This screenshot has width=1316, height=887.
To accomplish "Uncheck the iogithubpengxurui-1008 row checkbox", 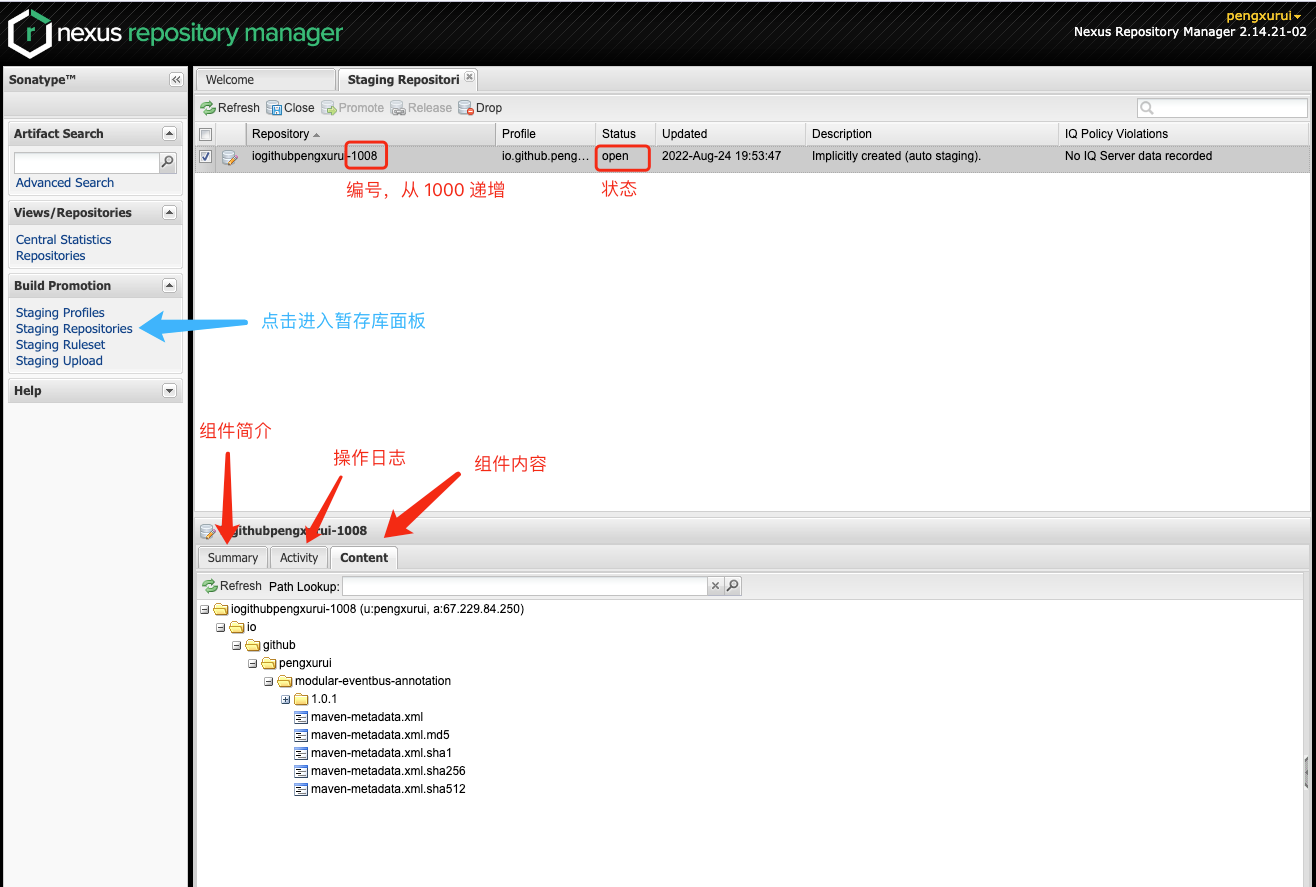I will point(205,157).
